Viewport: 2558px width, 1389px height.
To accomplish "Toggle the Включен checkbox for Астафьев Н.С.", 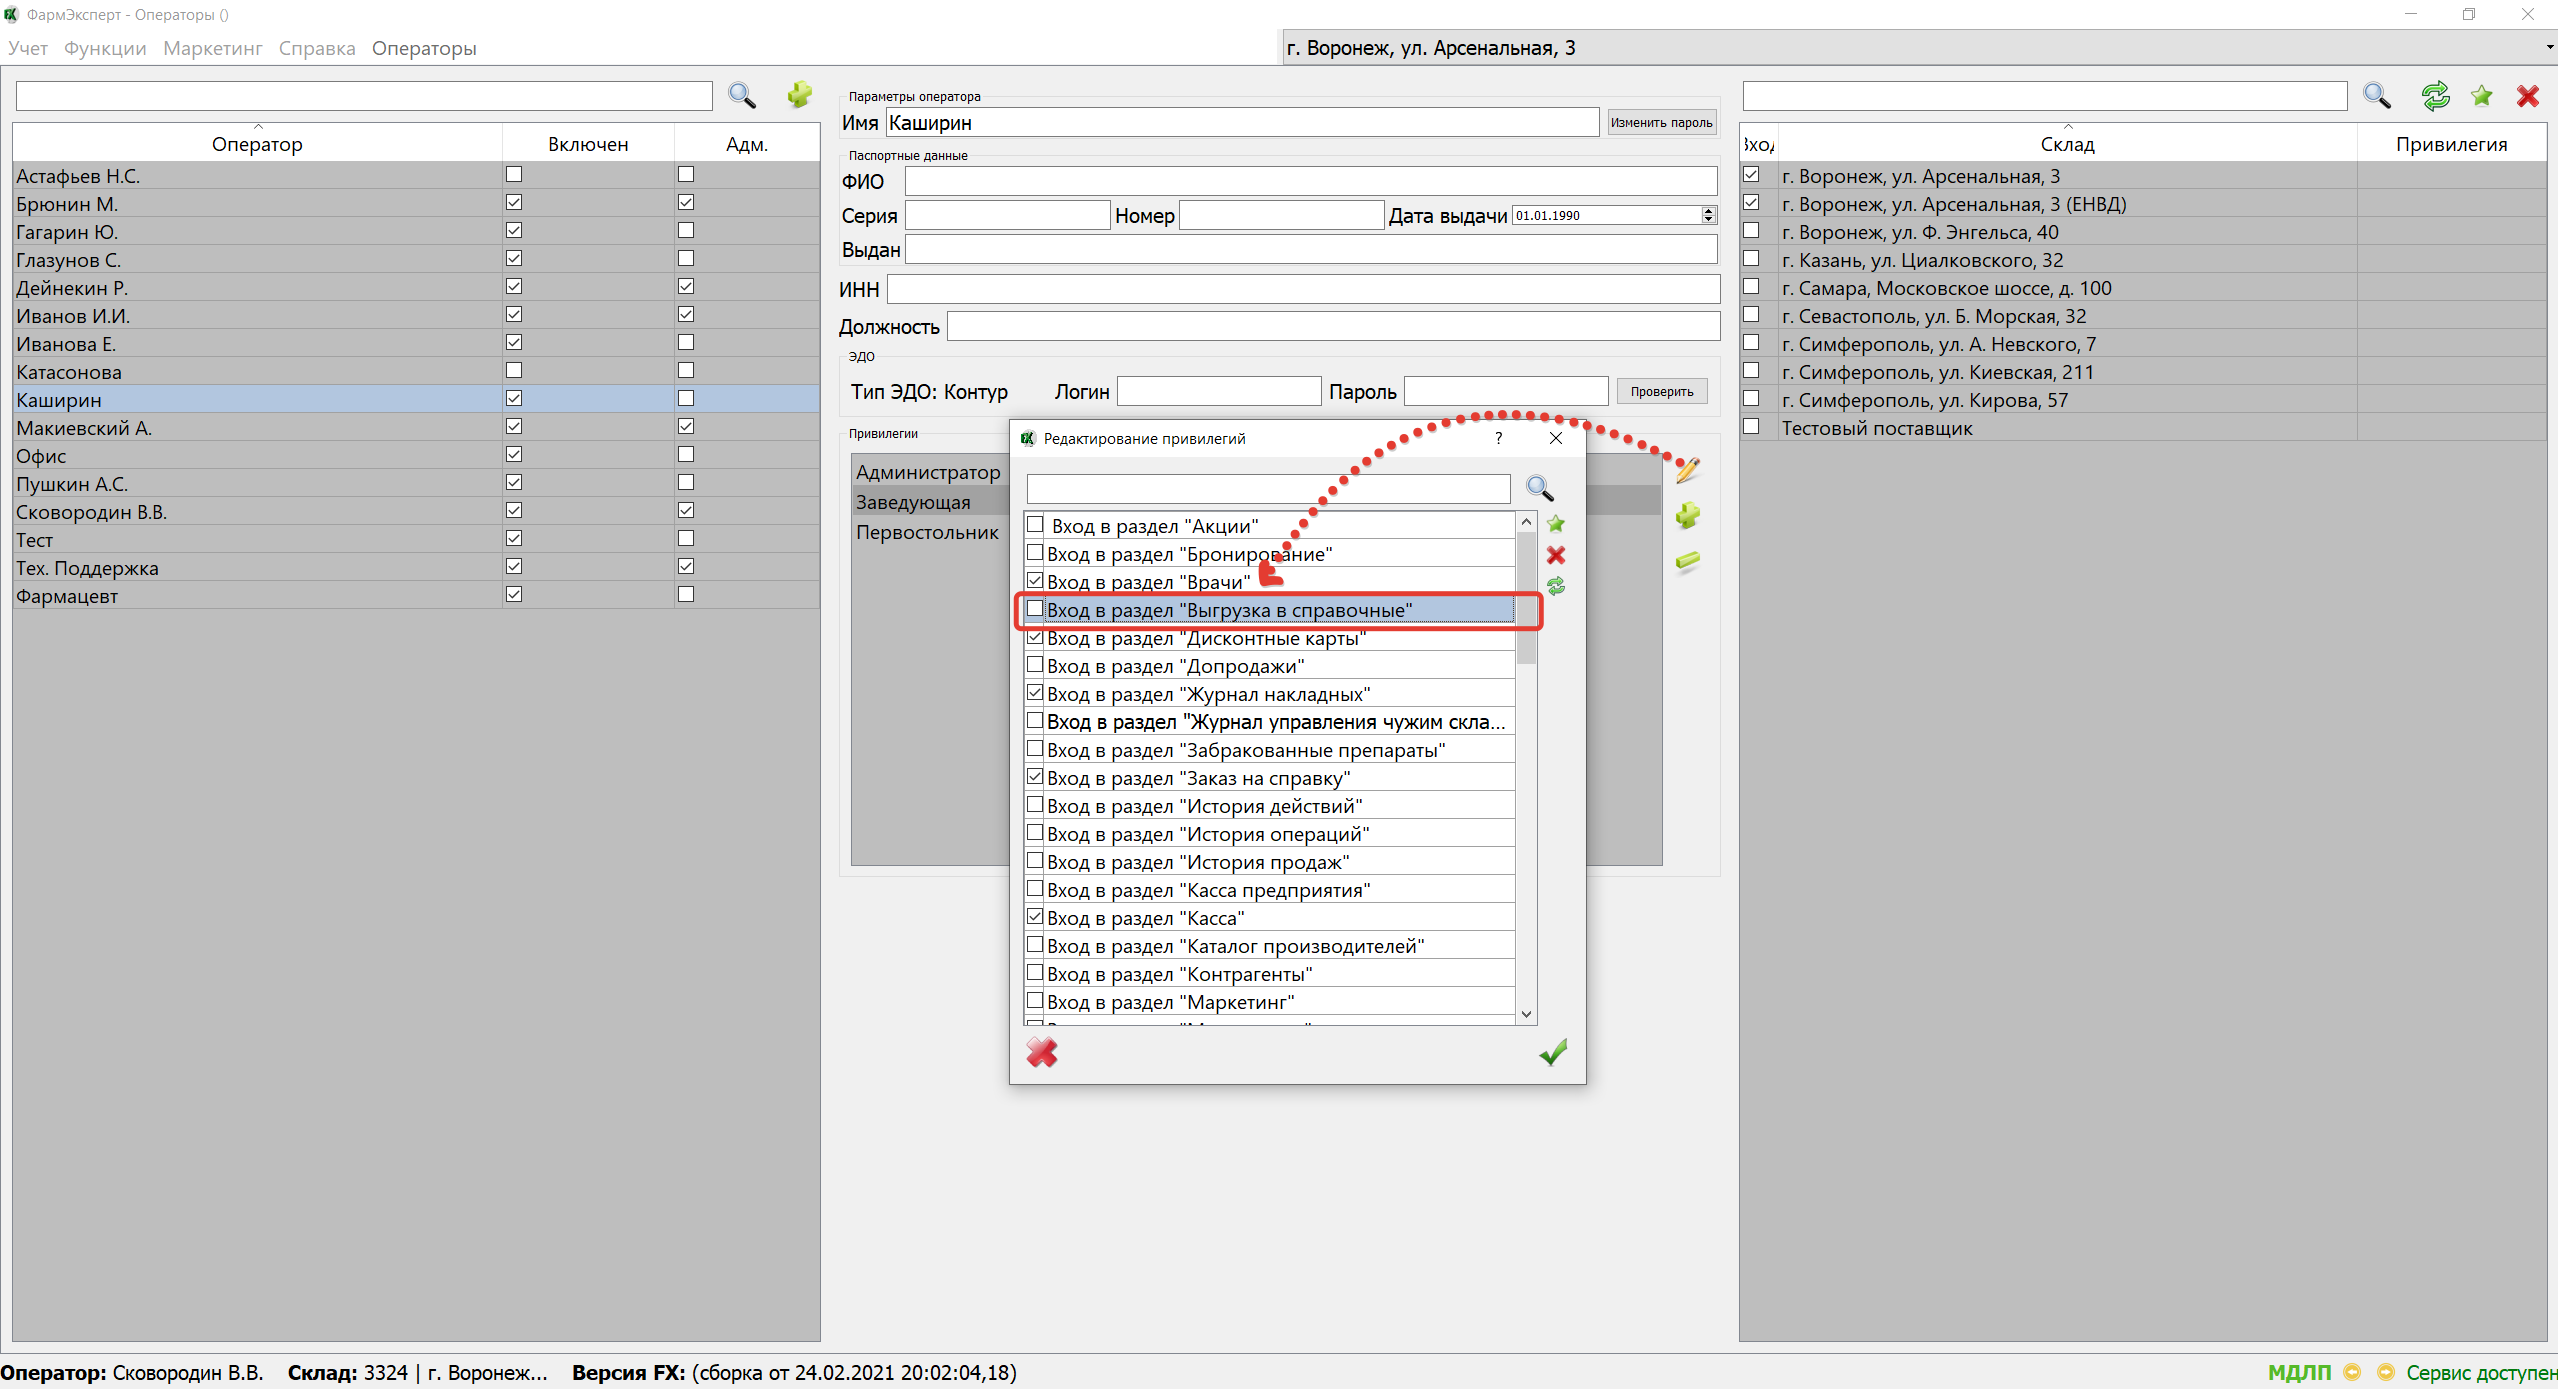I will click(x=514, y=175).
